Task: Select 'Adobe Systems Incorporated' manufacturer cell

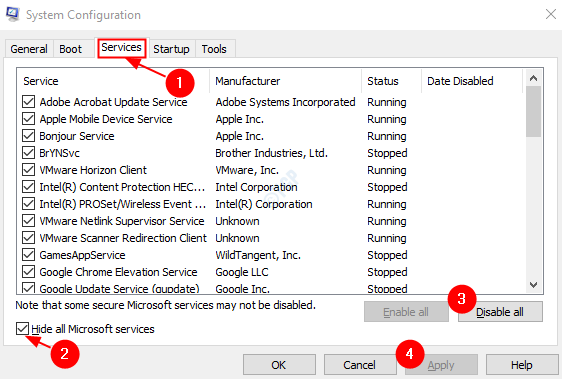Action: point(285,102)
